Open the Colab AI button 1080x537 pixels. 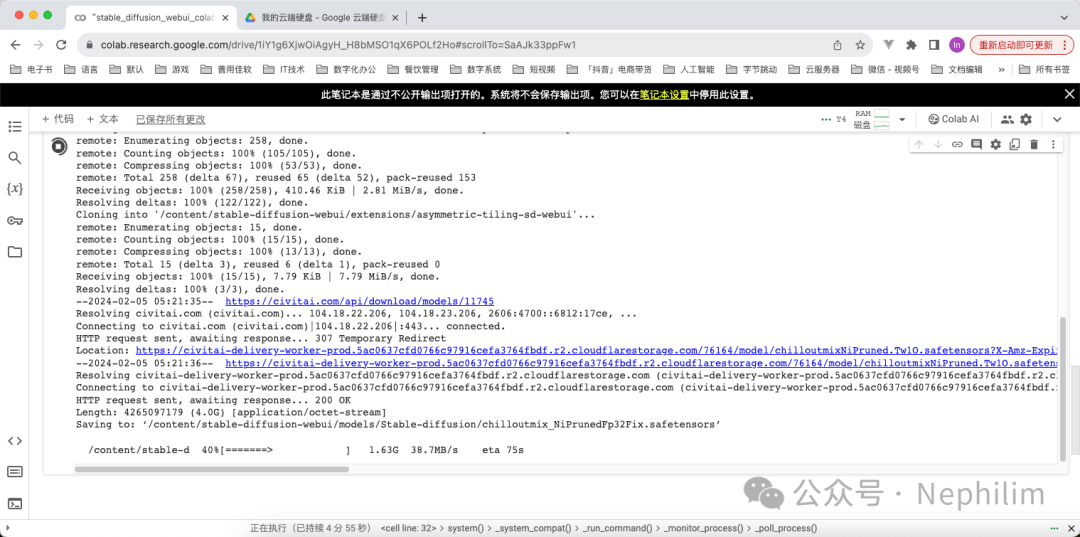click(x=953, y=119)
